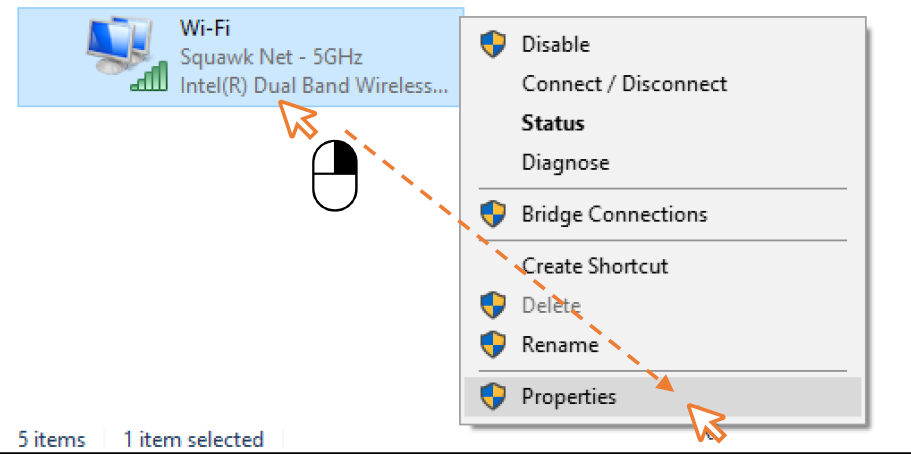Image resolution: width=911 pixels, height=454 pixels.
Task: Select Connect / Disconnect menu entry
Action: point(662,84)
